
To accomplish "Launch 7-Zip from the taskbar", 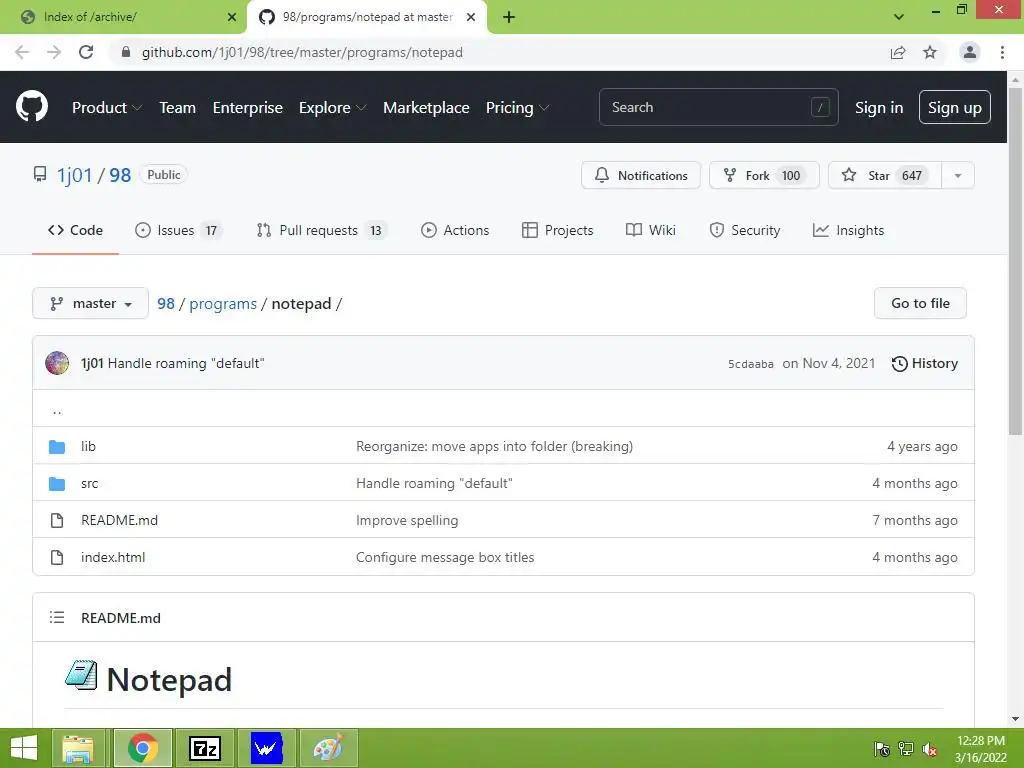I will tap(205, 748).
